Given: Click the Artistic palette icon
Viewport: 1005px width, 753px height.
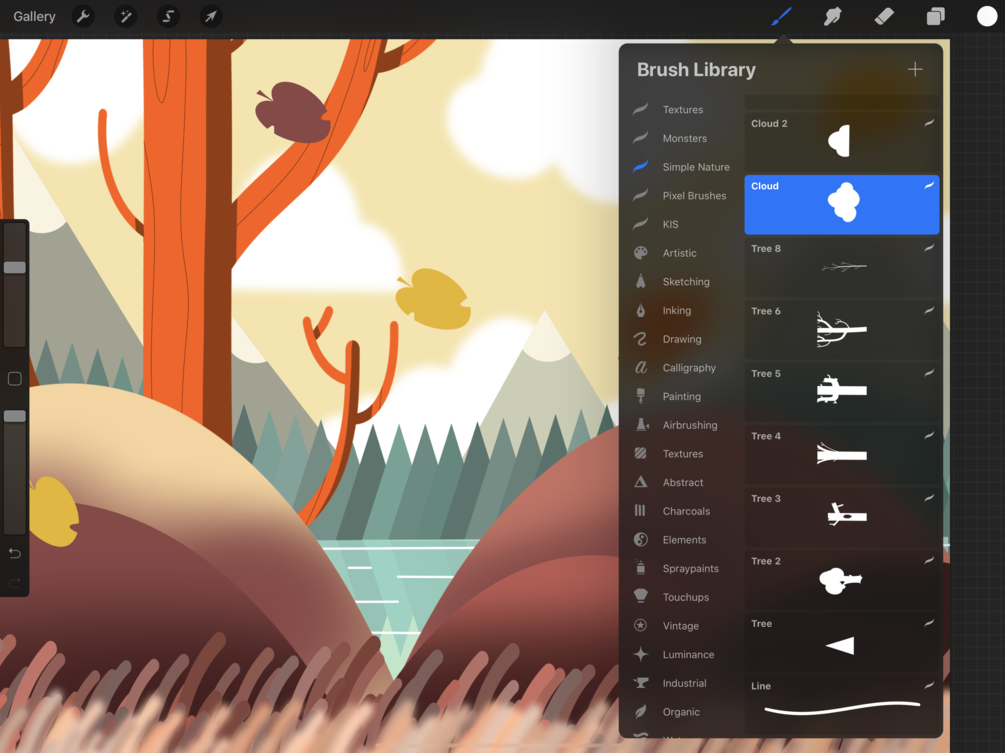Looking at the screenshot, I should [640, 253].
